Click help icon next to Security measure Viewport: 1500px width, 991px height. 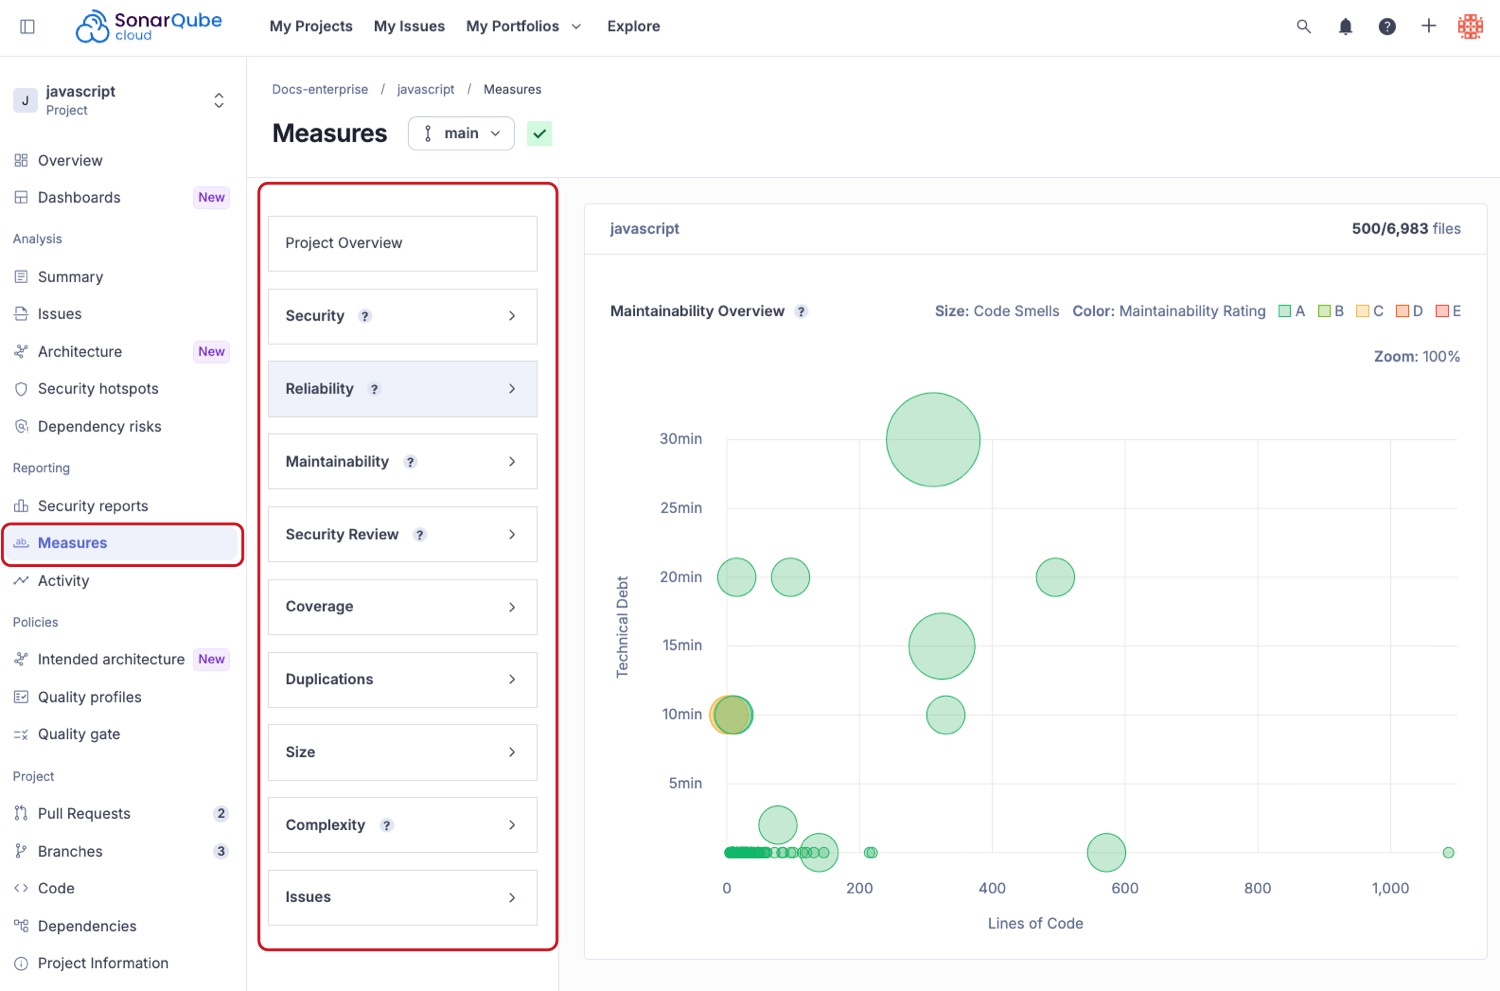point(365,317)
